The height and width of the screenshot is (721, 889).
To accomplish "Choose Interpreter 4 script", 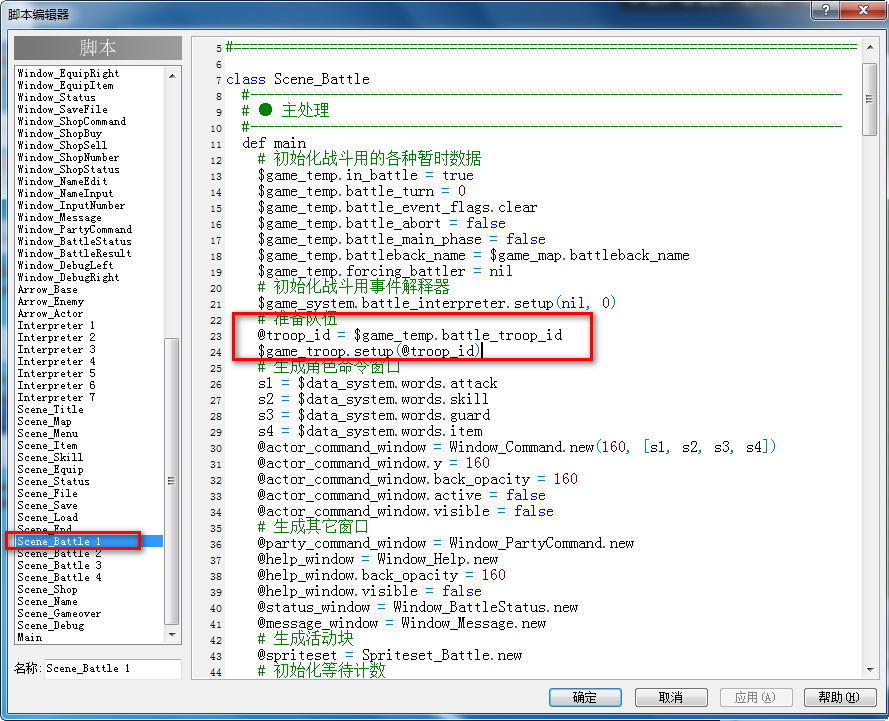I will [x=56, y=362].
